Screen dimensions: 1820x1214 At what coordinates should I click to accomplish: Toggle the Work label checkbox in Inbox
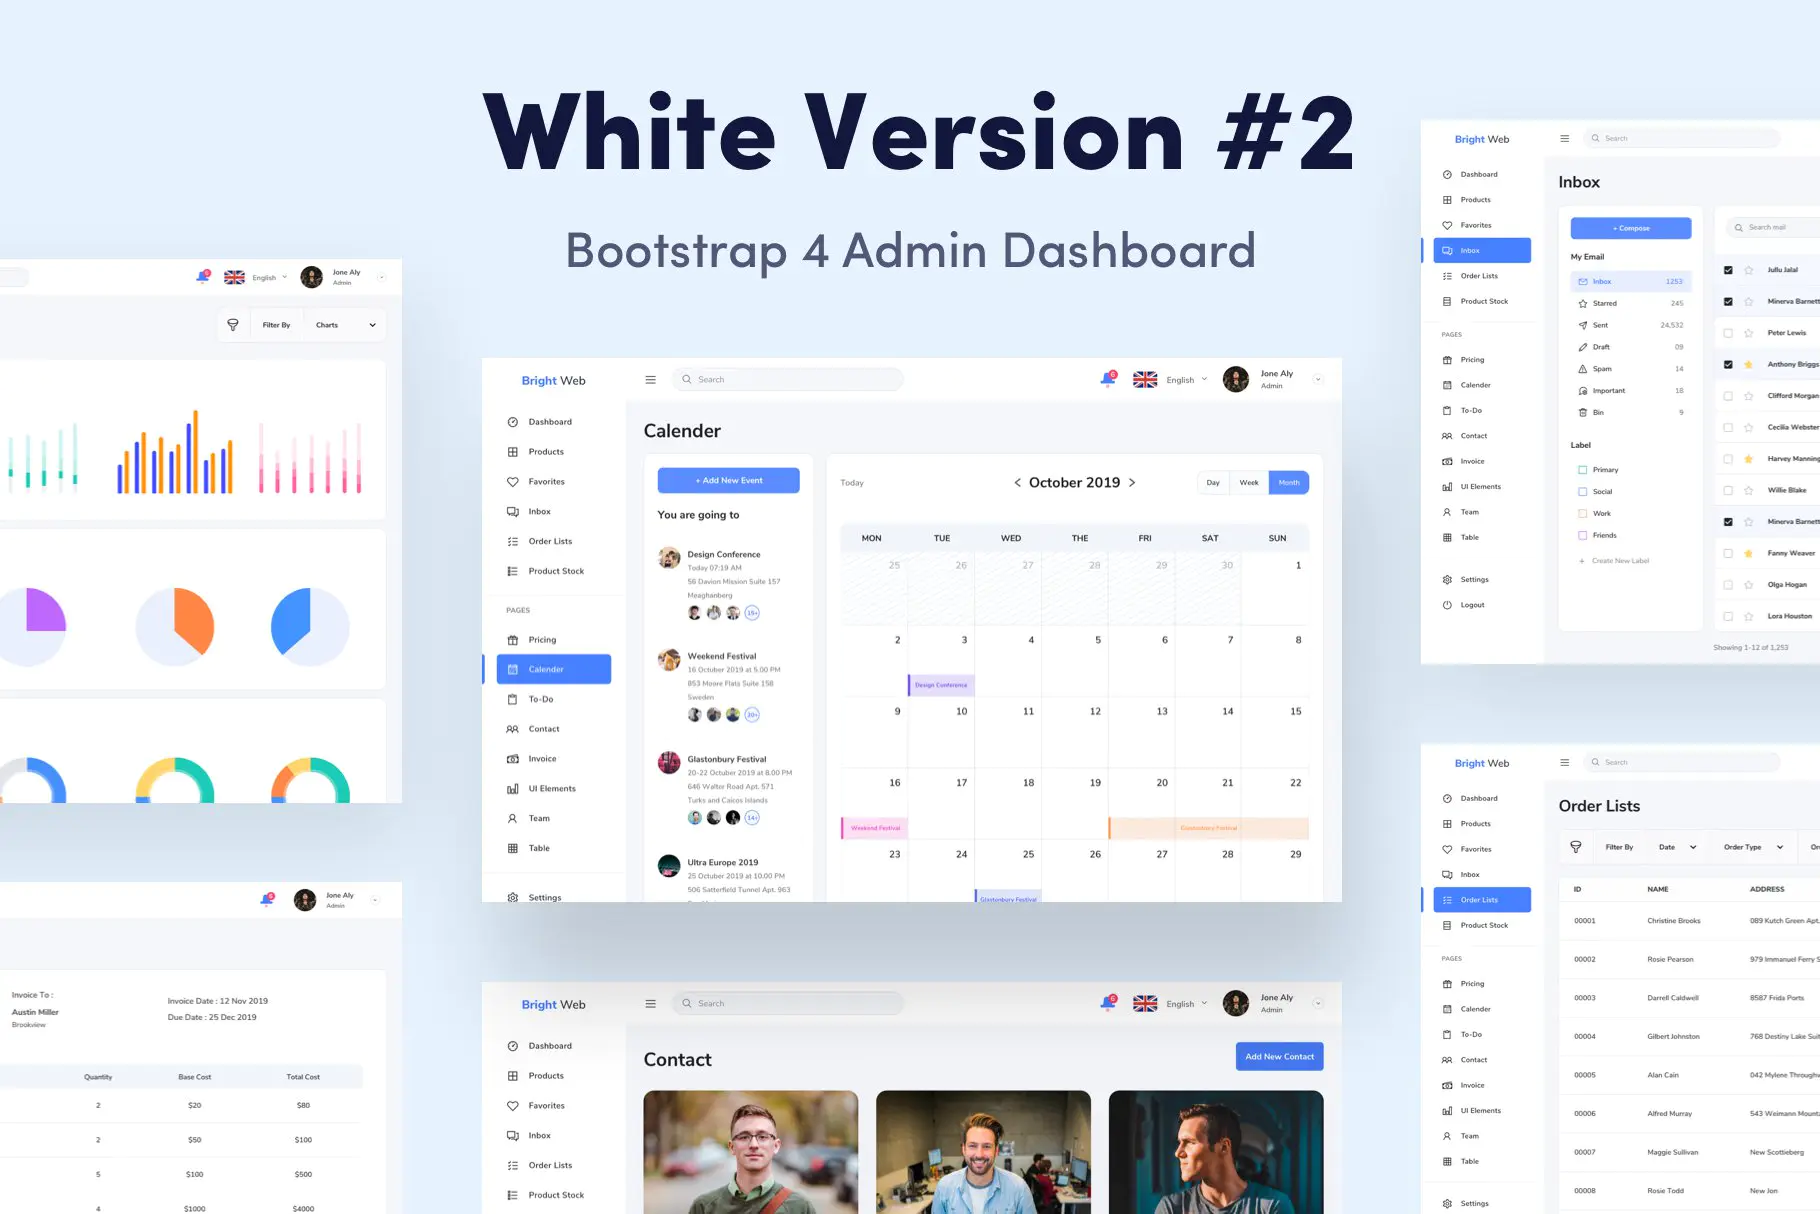pyautogui.click(x=1583, y=514)
